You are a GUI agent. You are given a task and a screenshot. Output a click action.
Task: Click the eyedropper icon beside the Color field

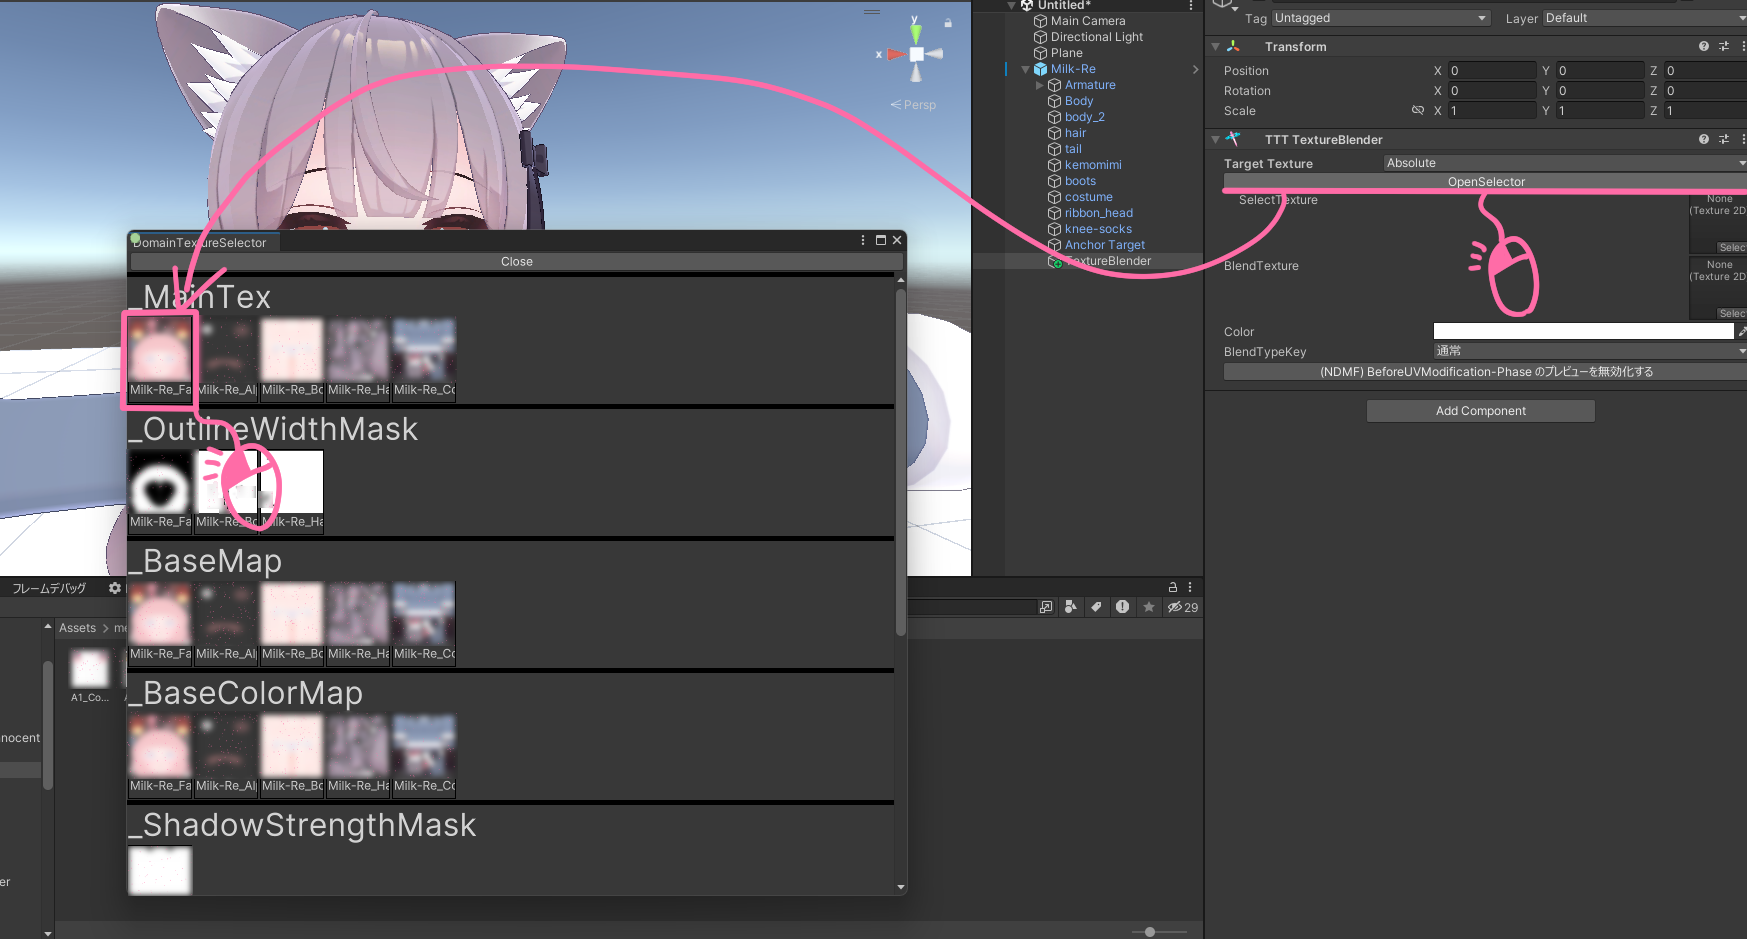(x=1742, y=331)
